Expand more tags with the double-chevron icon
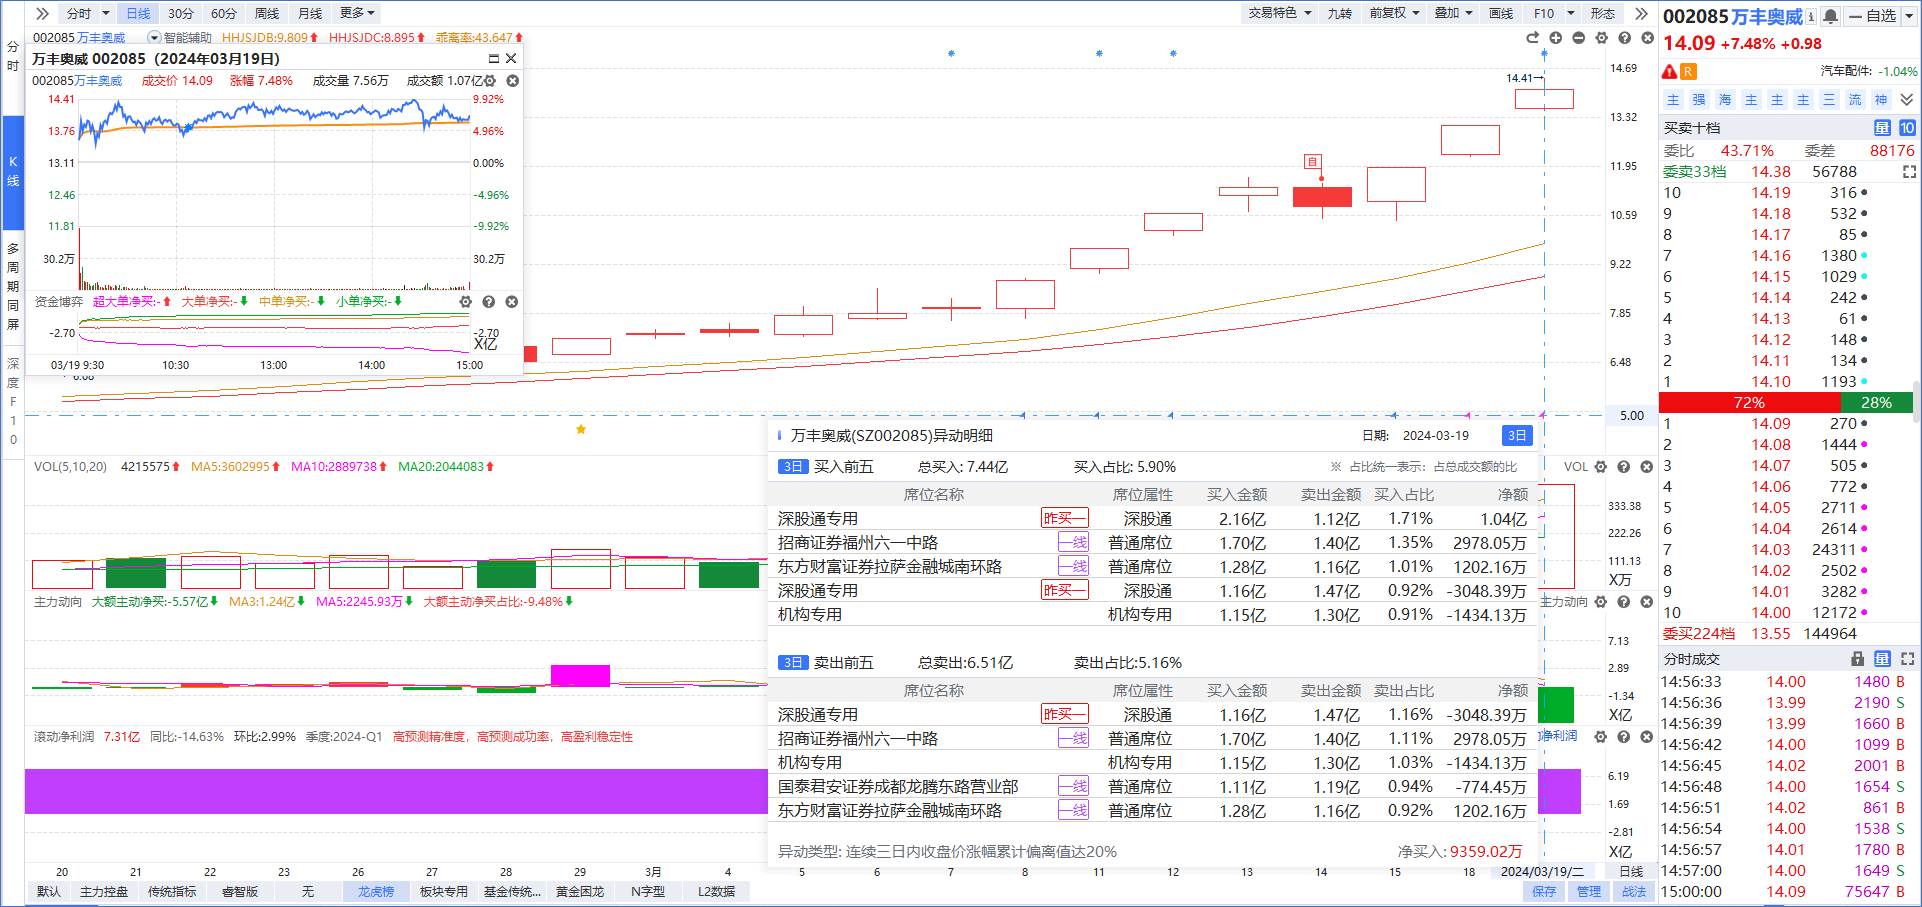 (1907, 100)
